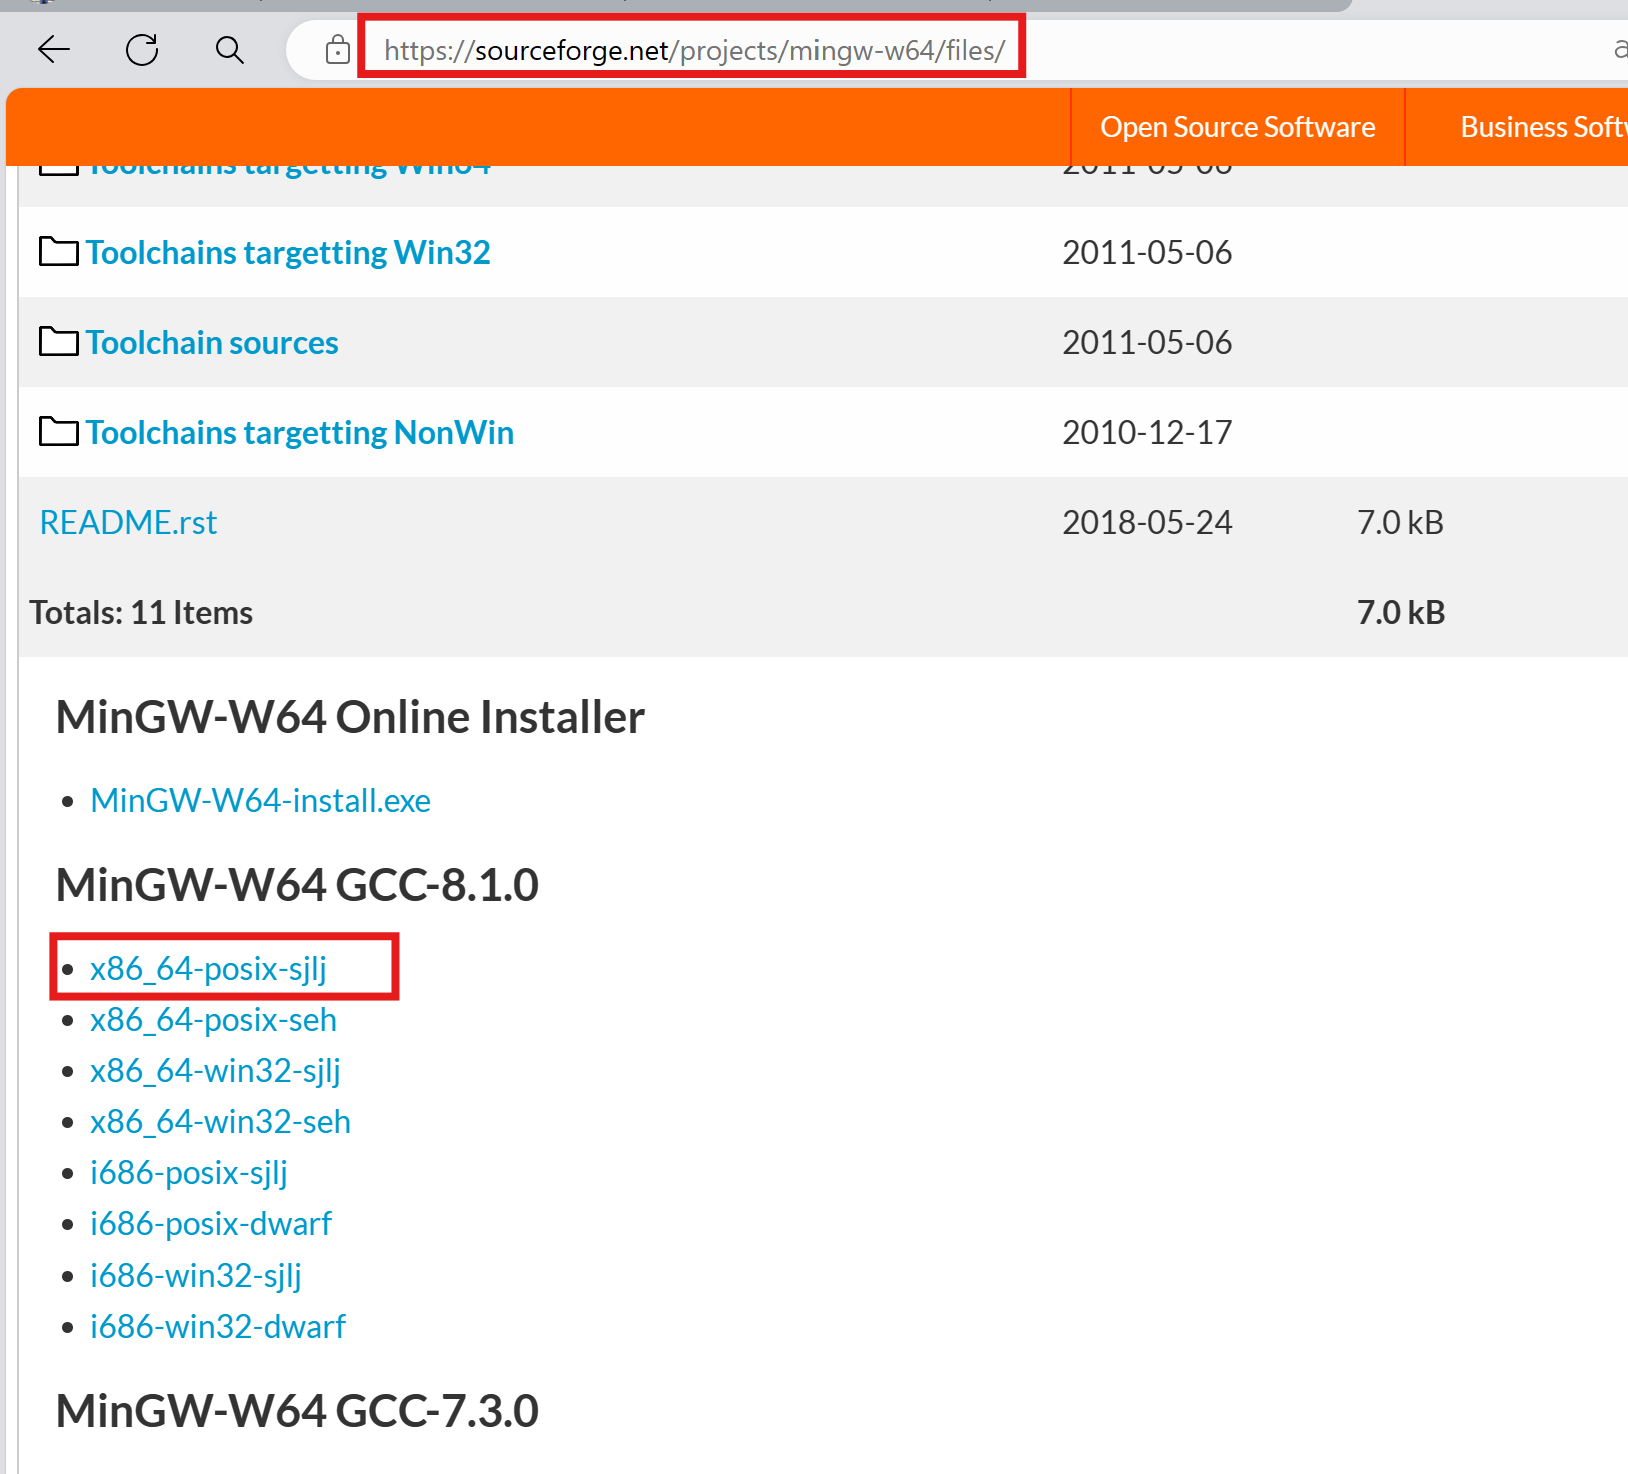1628x1474 pixels.
Task: Click the MinGW-W64 Online Installer heading
Action: pyautogui.click(x=350, y=717)
